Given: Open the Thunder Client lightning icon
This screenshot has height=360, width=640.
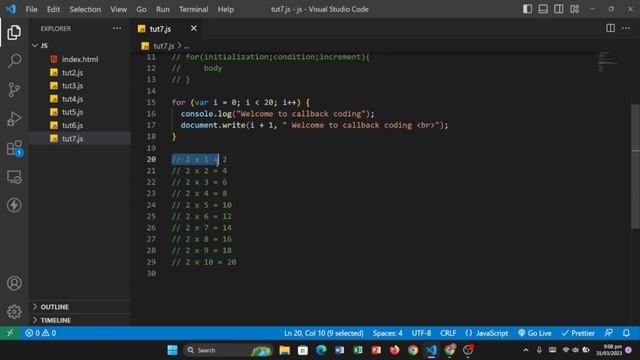Looking at the screenshot, I should [x=14, y=205].
